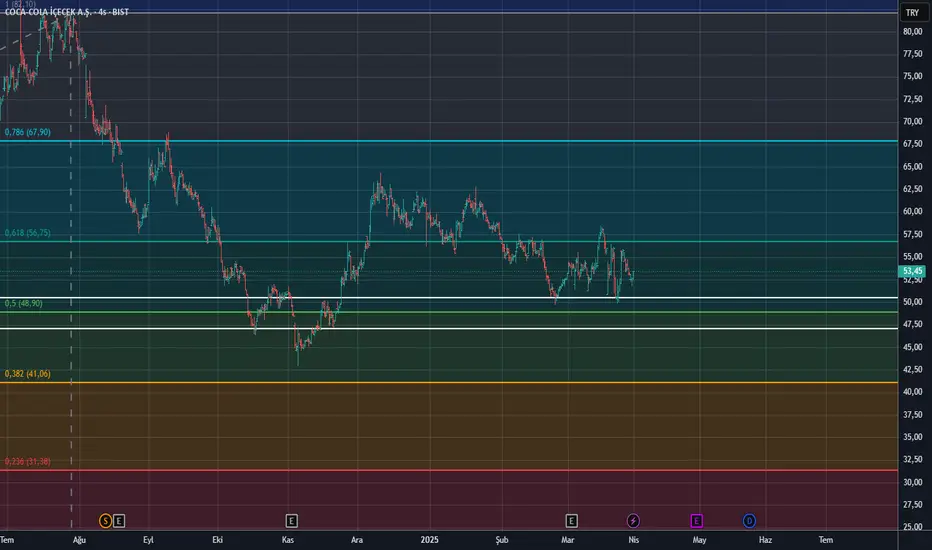Click the current price label 53,45

pos(911,271)
